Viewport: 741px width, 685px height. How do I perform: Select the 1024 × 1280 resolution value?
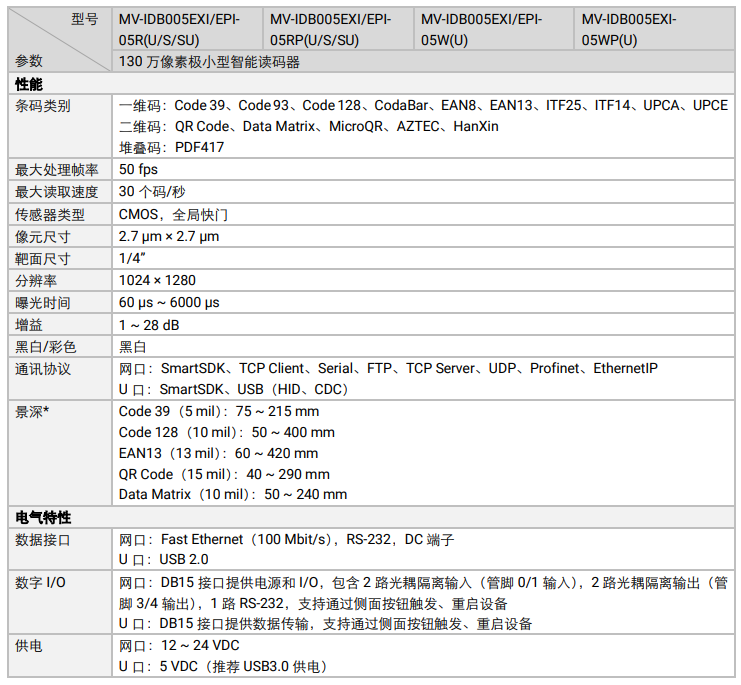point(157,280)
